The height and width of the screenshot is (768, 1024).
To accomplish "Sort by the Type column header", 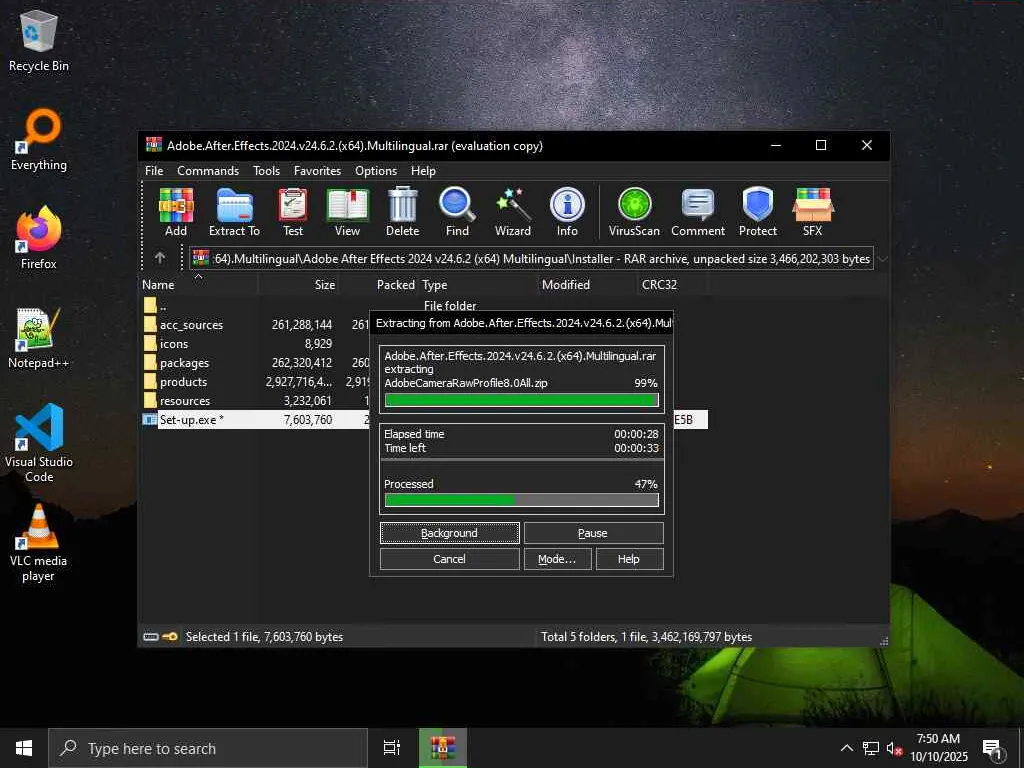I will 477,285.
